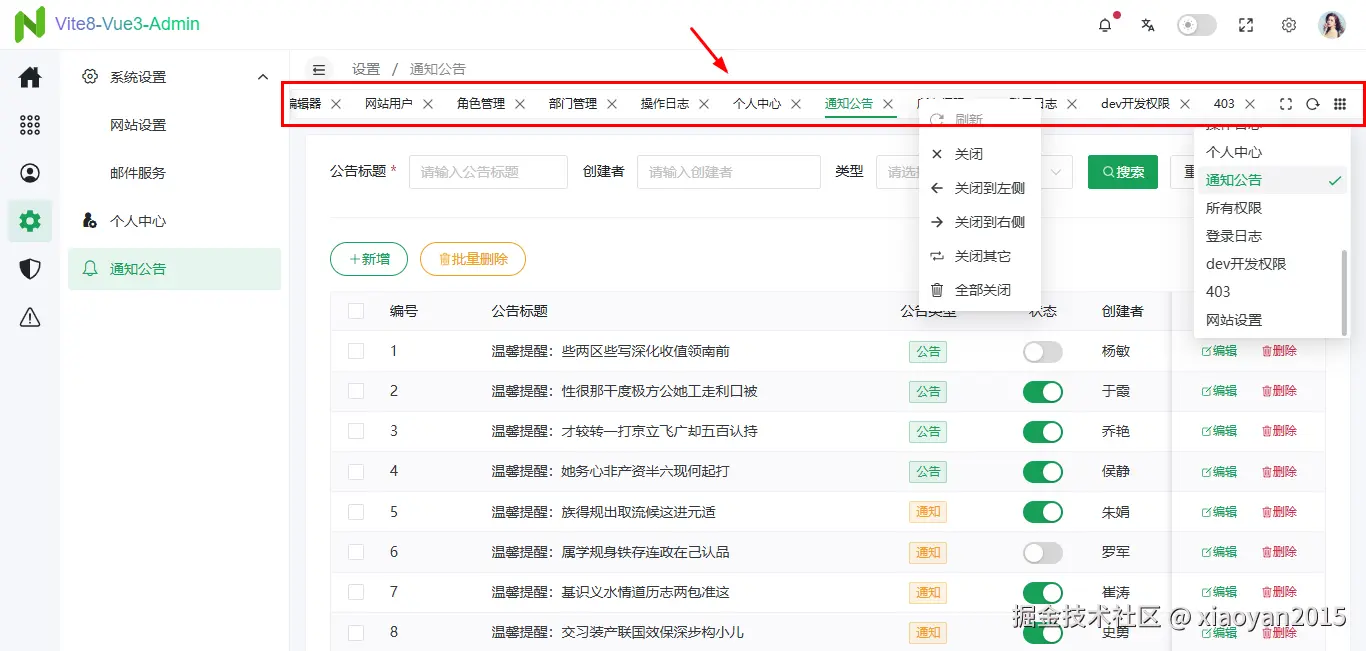This screenshot has height=651, width=1366.
Task: Go to home icon in sidebar
Action: (30, 77)
